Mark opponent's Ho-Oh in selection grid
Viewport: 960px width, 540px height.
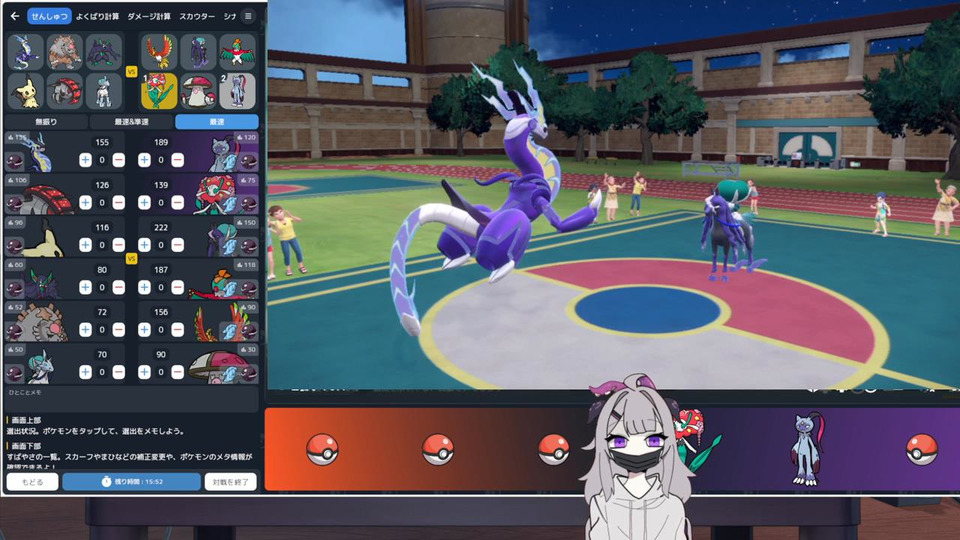point(159,52)
